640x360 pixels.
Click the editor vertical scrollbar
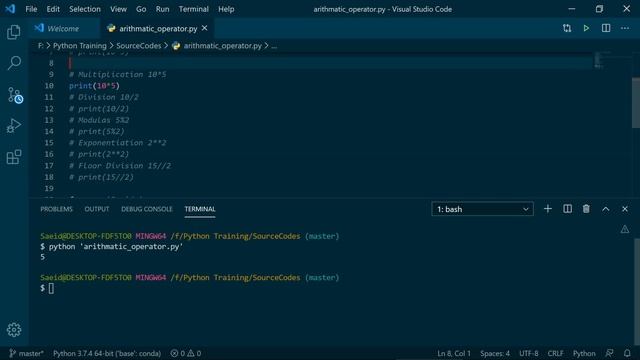636,103
